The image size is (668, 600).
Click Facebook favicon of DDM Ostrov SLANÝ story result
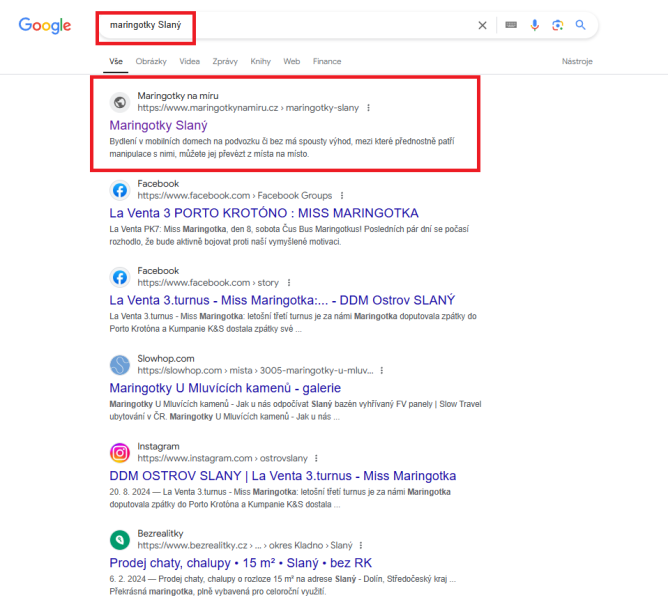tap(120, 277)
